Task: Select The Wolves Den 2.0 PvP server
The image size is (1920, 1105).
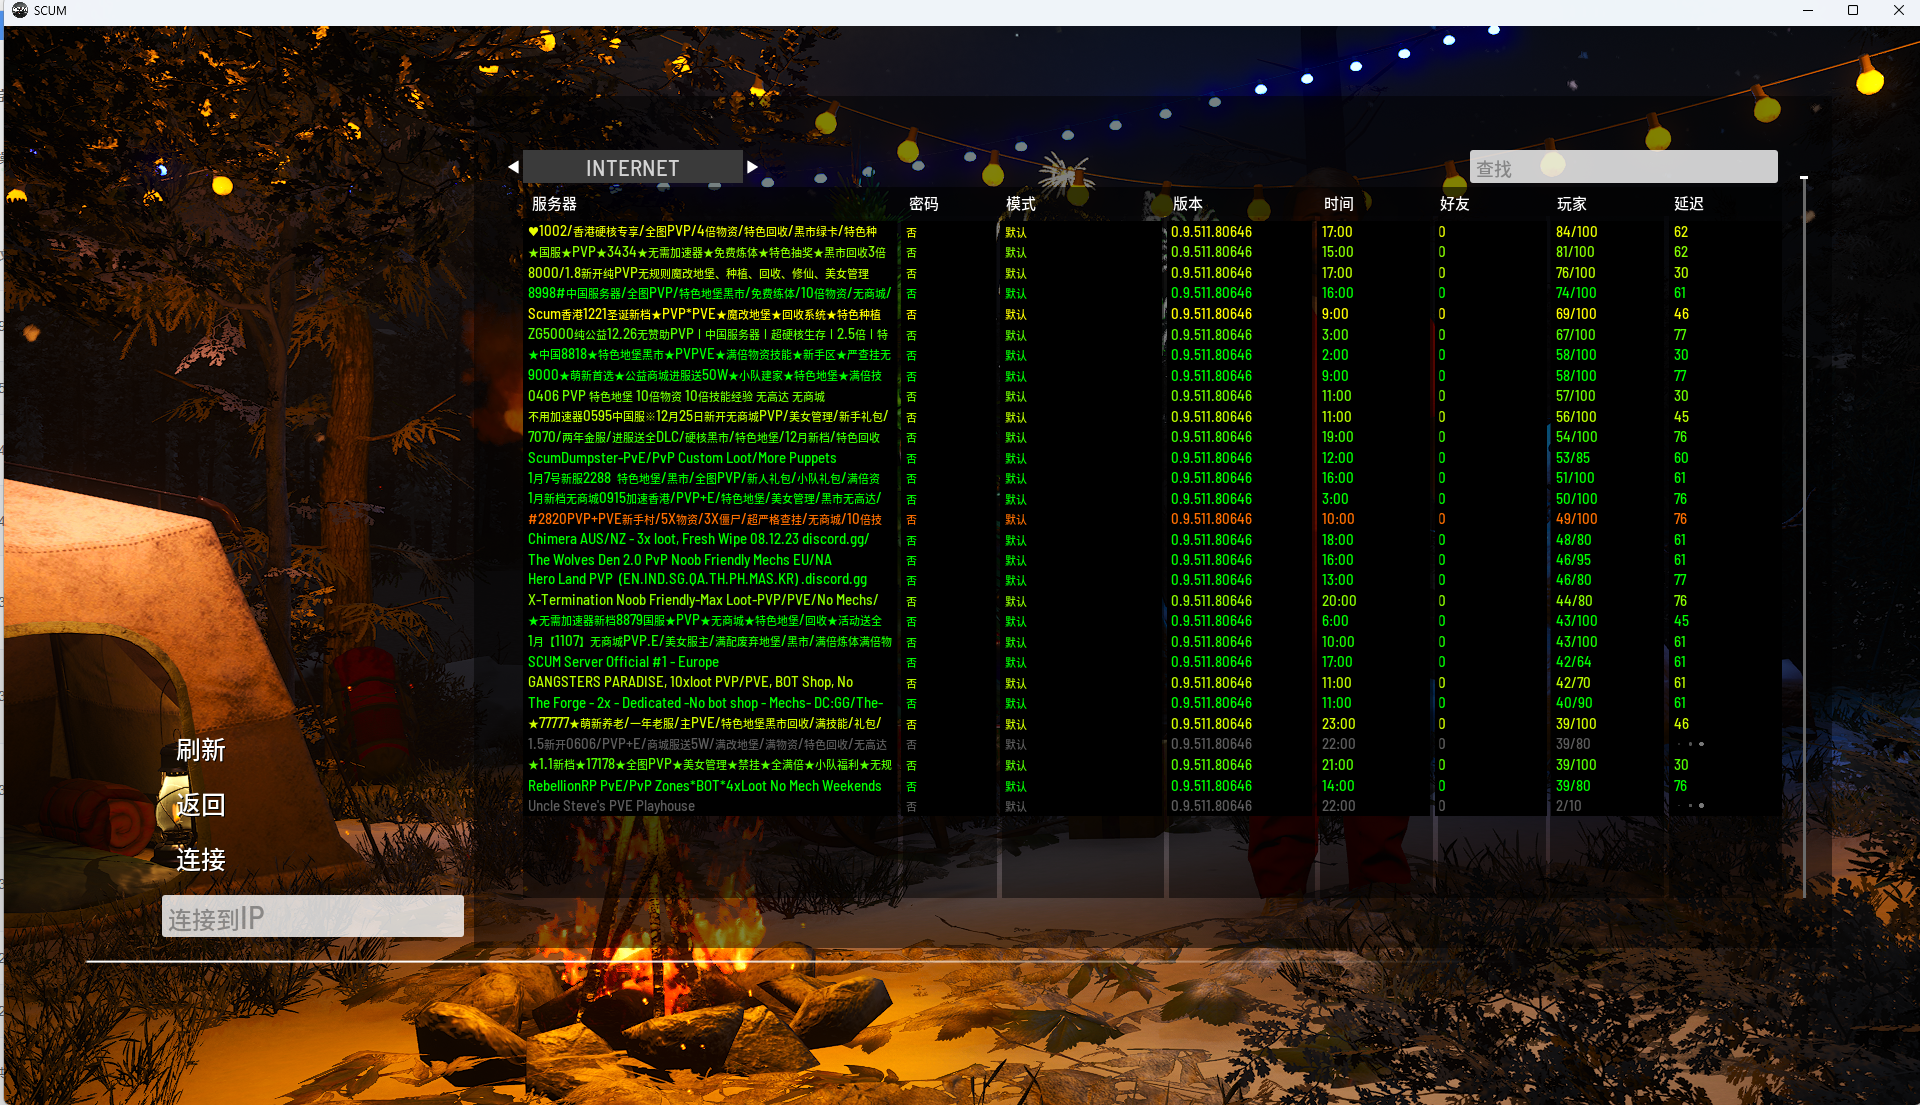Action: [x=1150, y=560]
